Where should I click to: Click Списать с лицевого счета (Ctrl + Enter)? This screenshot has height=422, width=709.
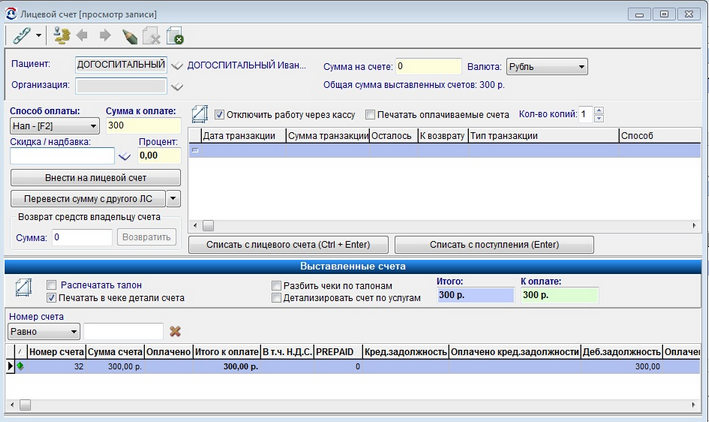(x=288, y=245)
